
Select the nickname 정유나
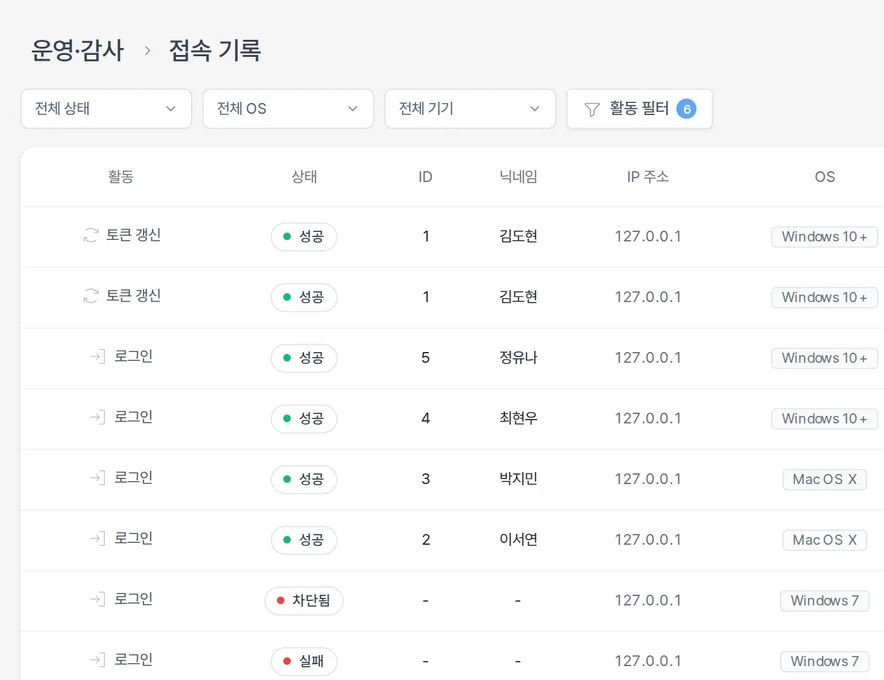[518, 357]
